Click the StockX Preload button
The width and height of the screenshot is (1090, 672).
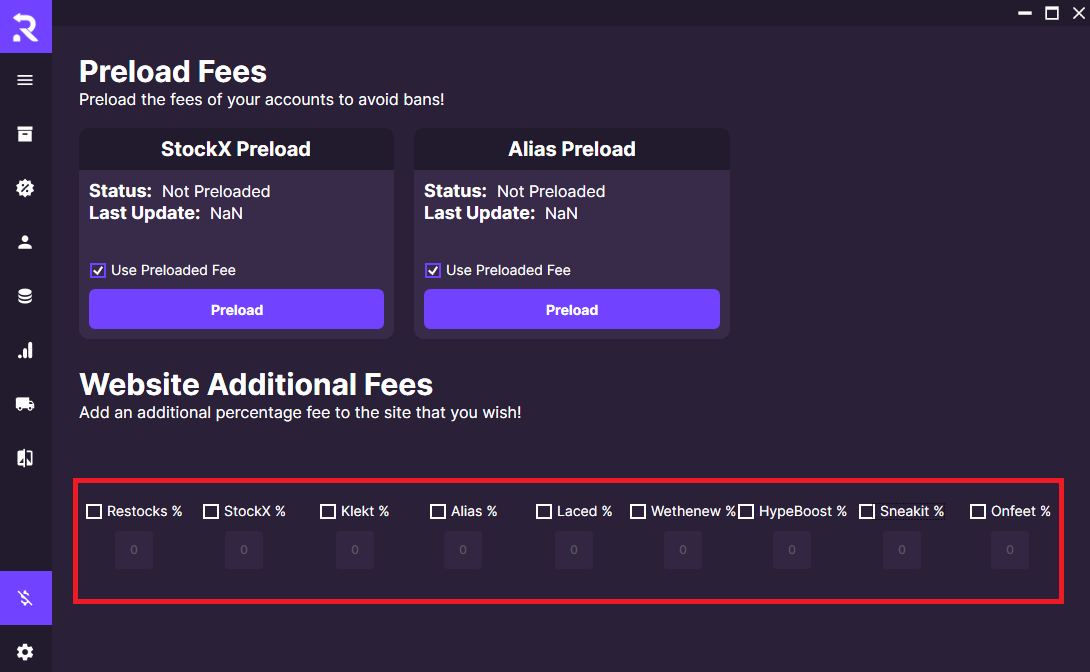(x=236, y=309)
